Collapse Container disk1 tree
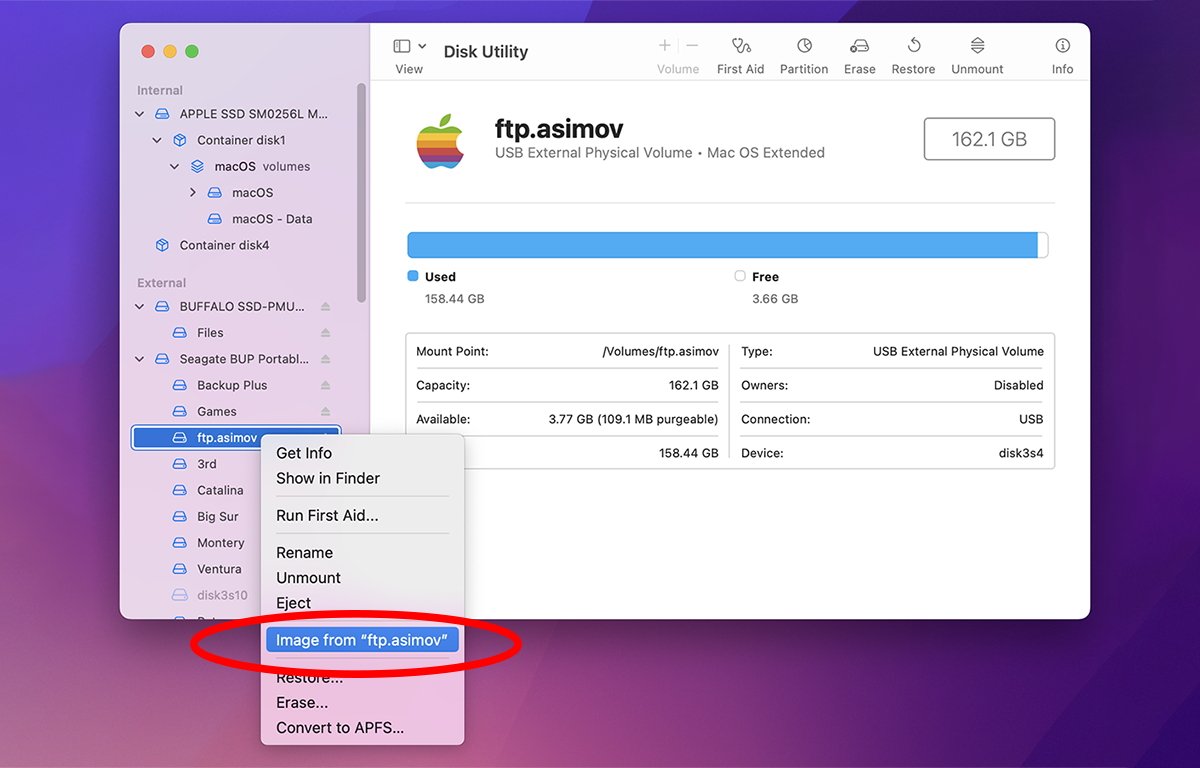 (x=157, y=140)
